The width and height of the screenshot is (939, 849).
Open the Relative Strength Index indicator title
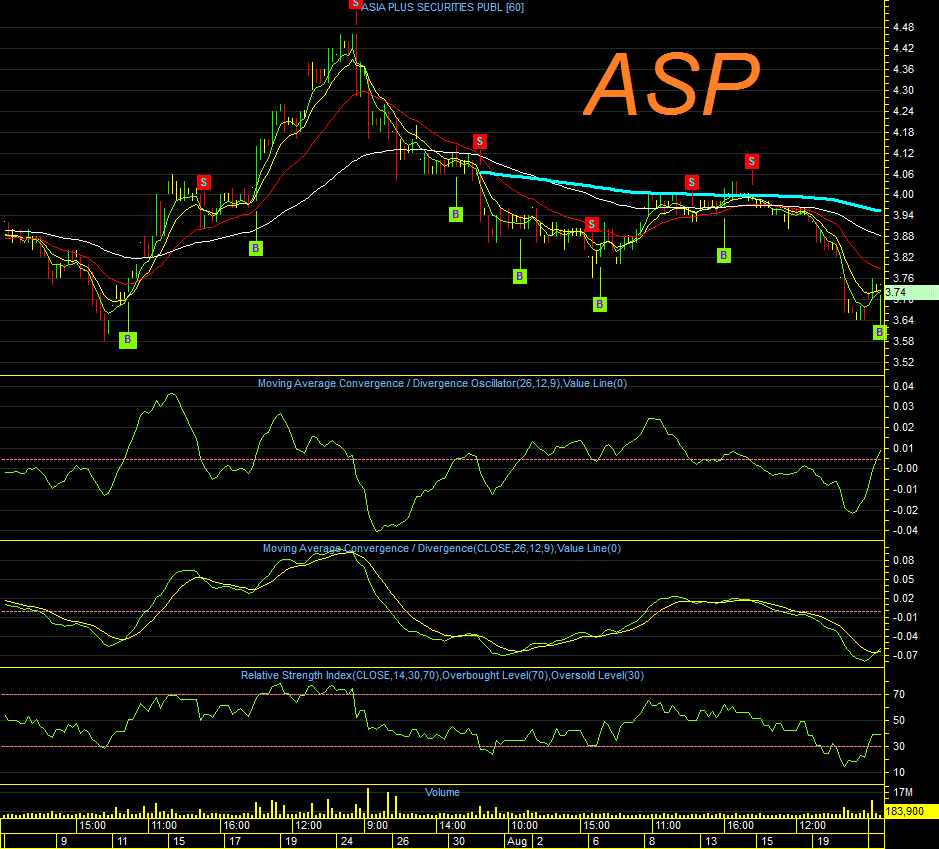click(x=442, y=675)
